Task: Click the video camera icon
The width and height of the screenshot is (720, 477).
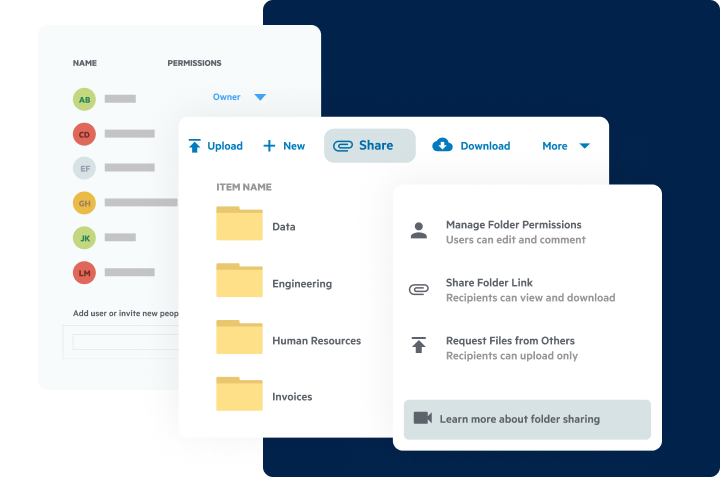Action: [422, 418]
